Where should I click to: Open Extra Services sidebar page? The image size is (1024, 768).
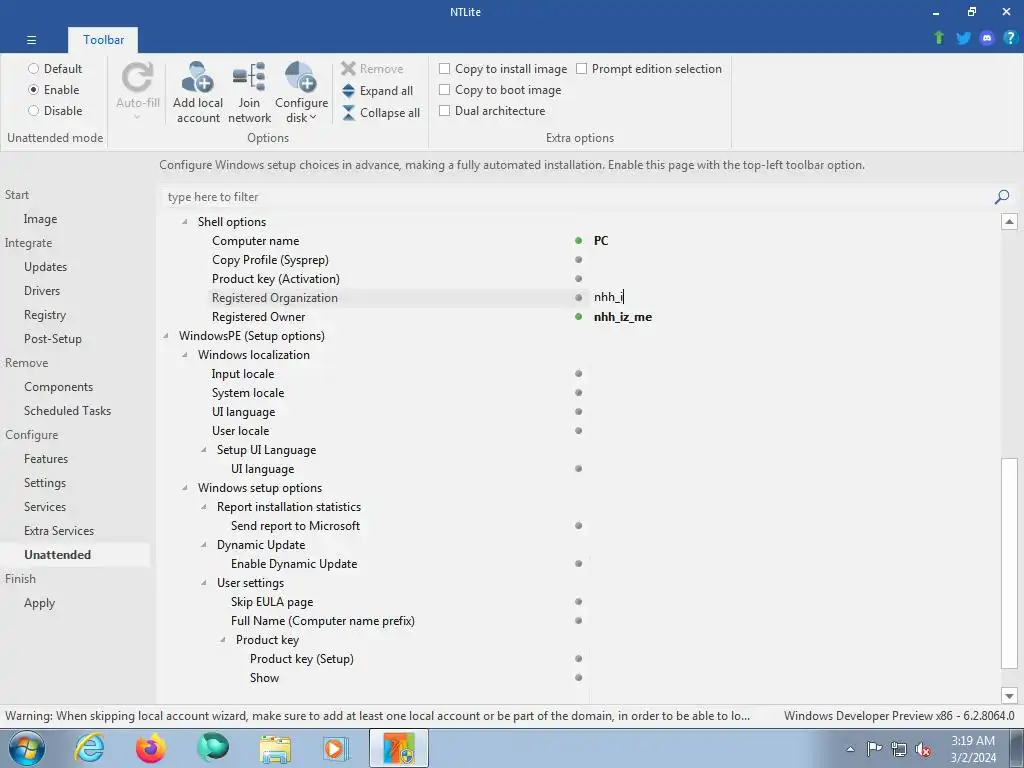click(59, 531)
